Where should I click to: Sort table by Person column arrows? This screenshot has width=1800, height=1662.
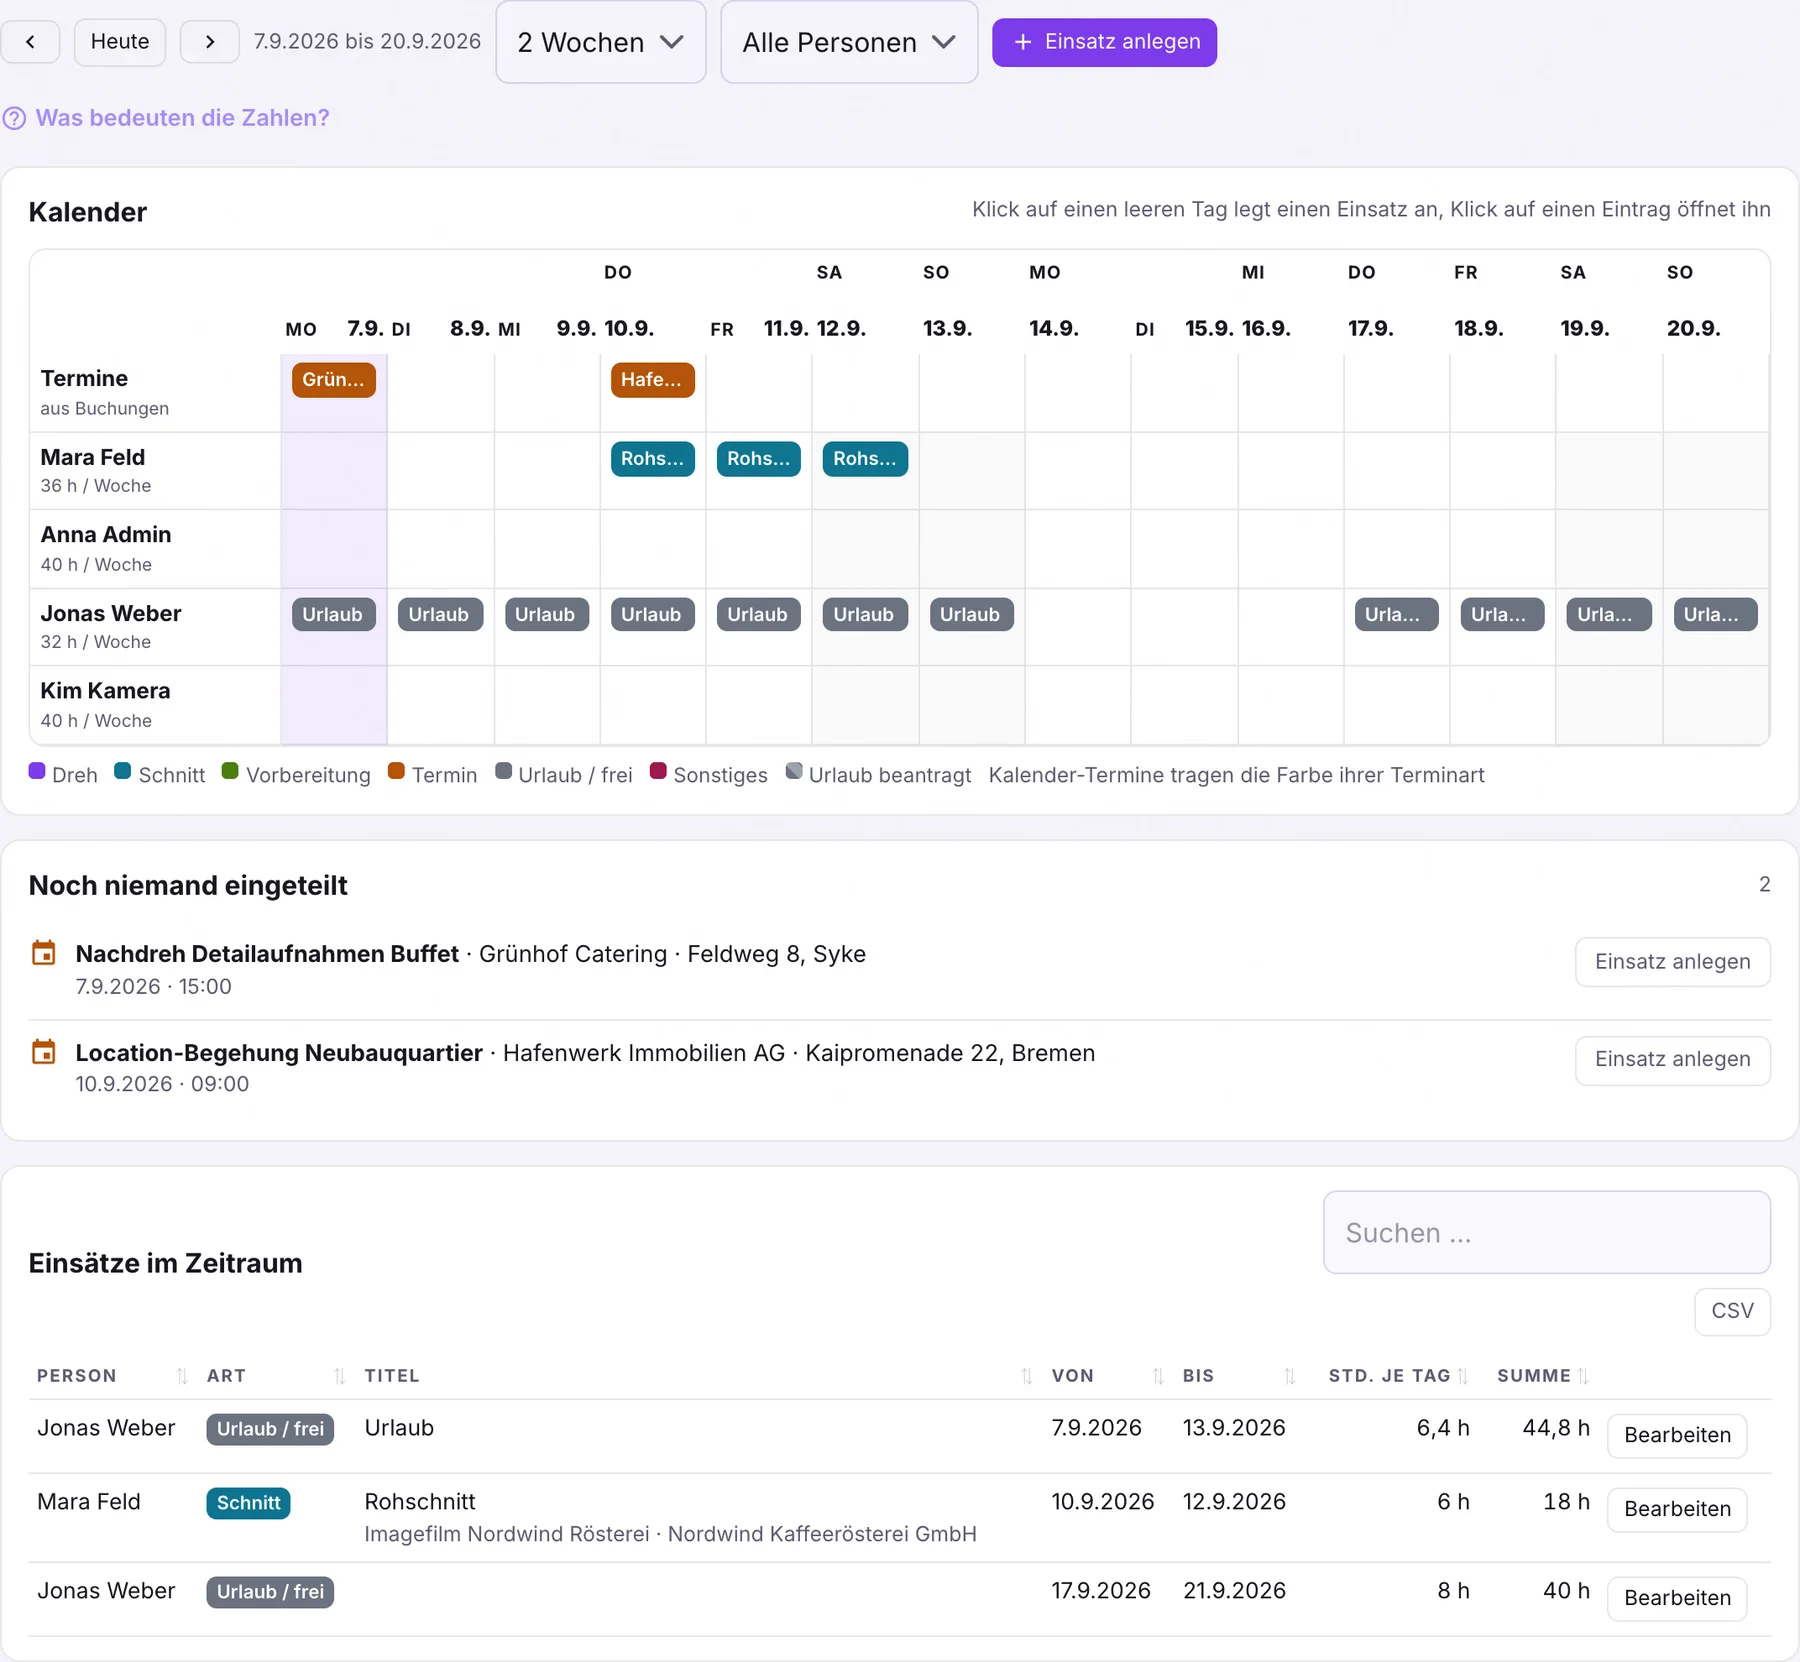182,1376
